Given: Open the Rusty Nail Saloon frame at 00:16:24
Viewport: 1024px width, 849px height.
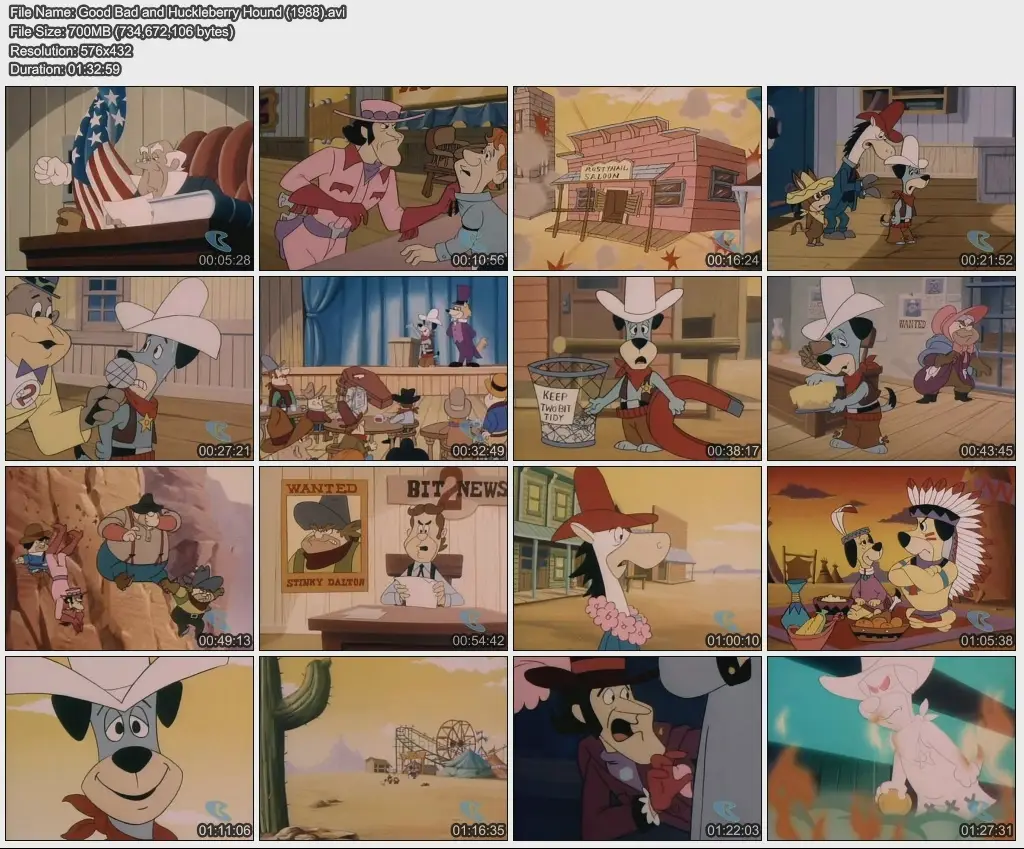Looking at the screenshot, I should [x=637, y=178].
